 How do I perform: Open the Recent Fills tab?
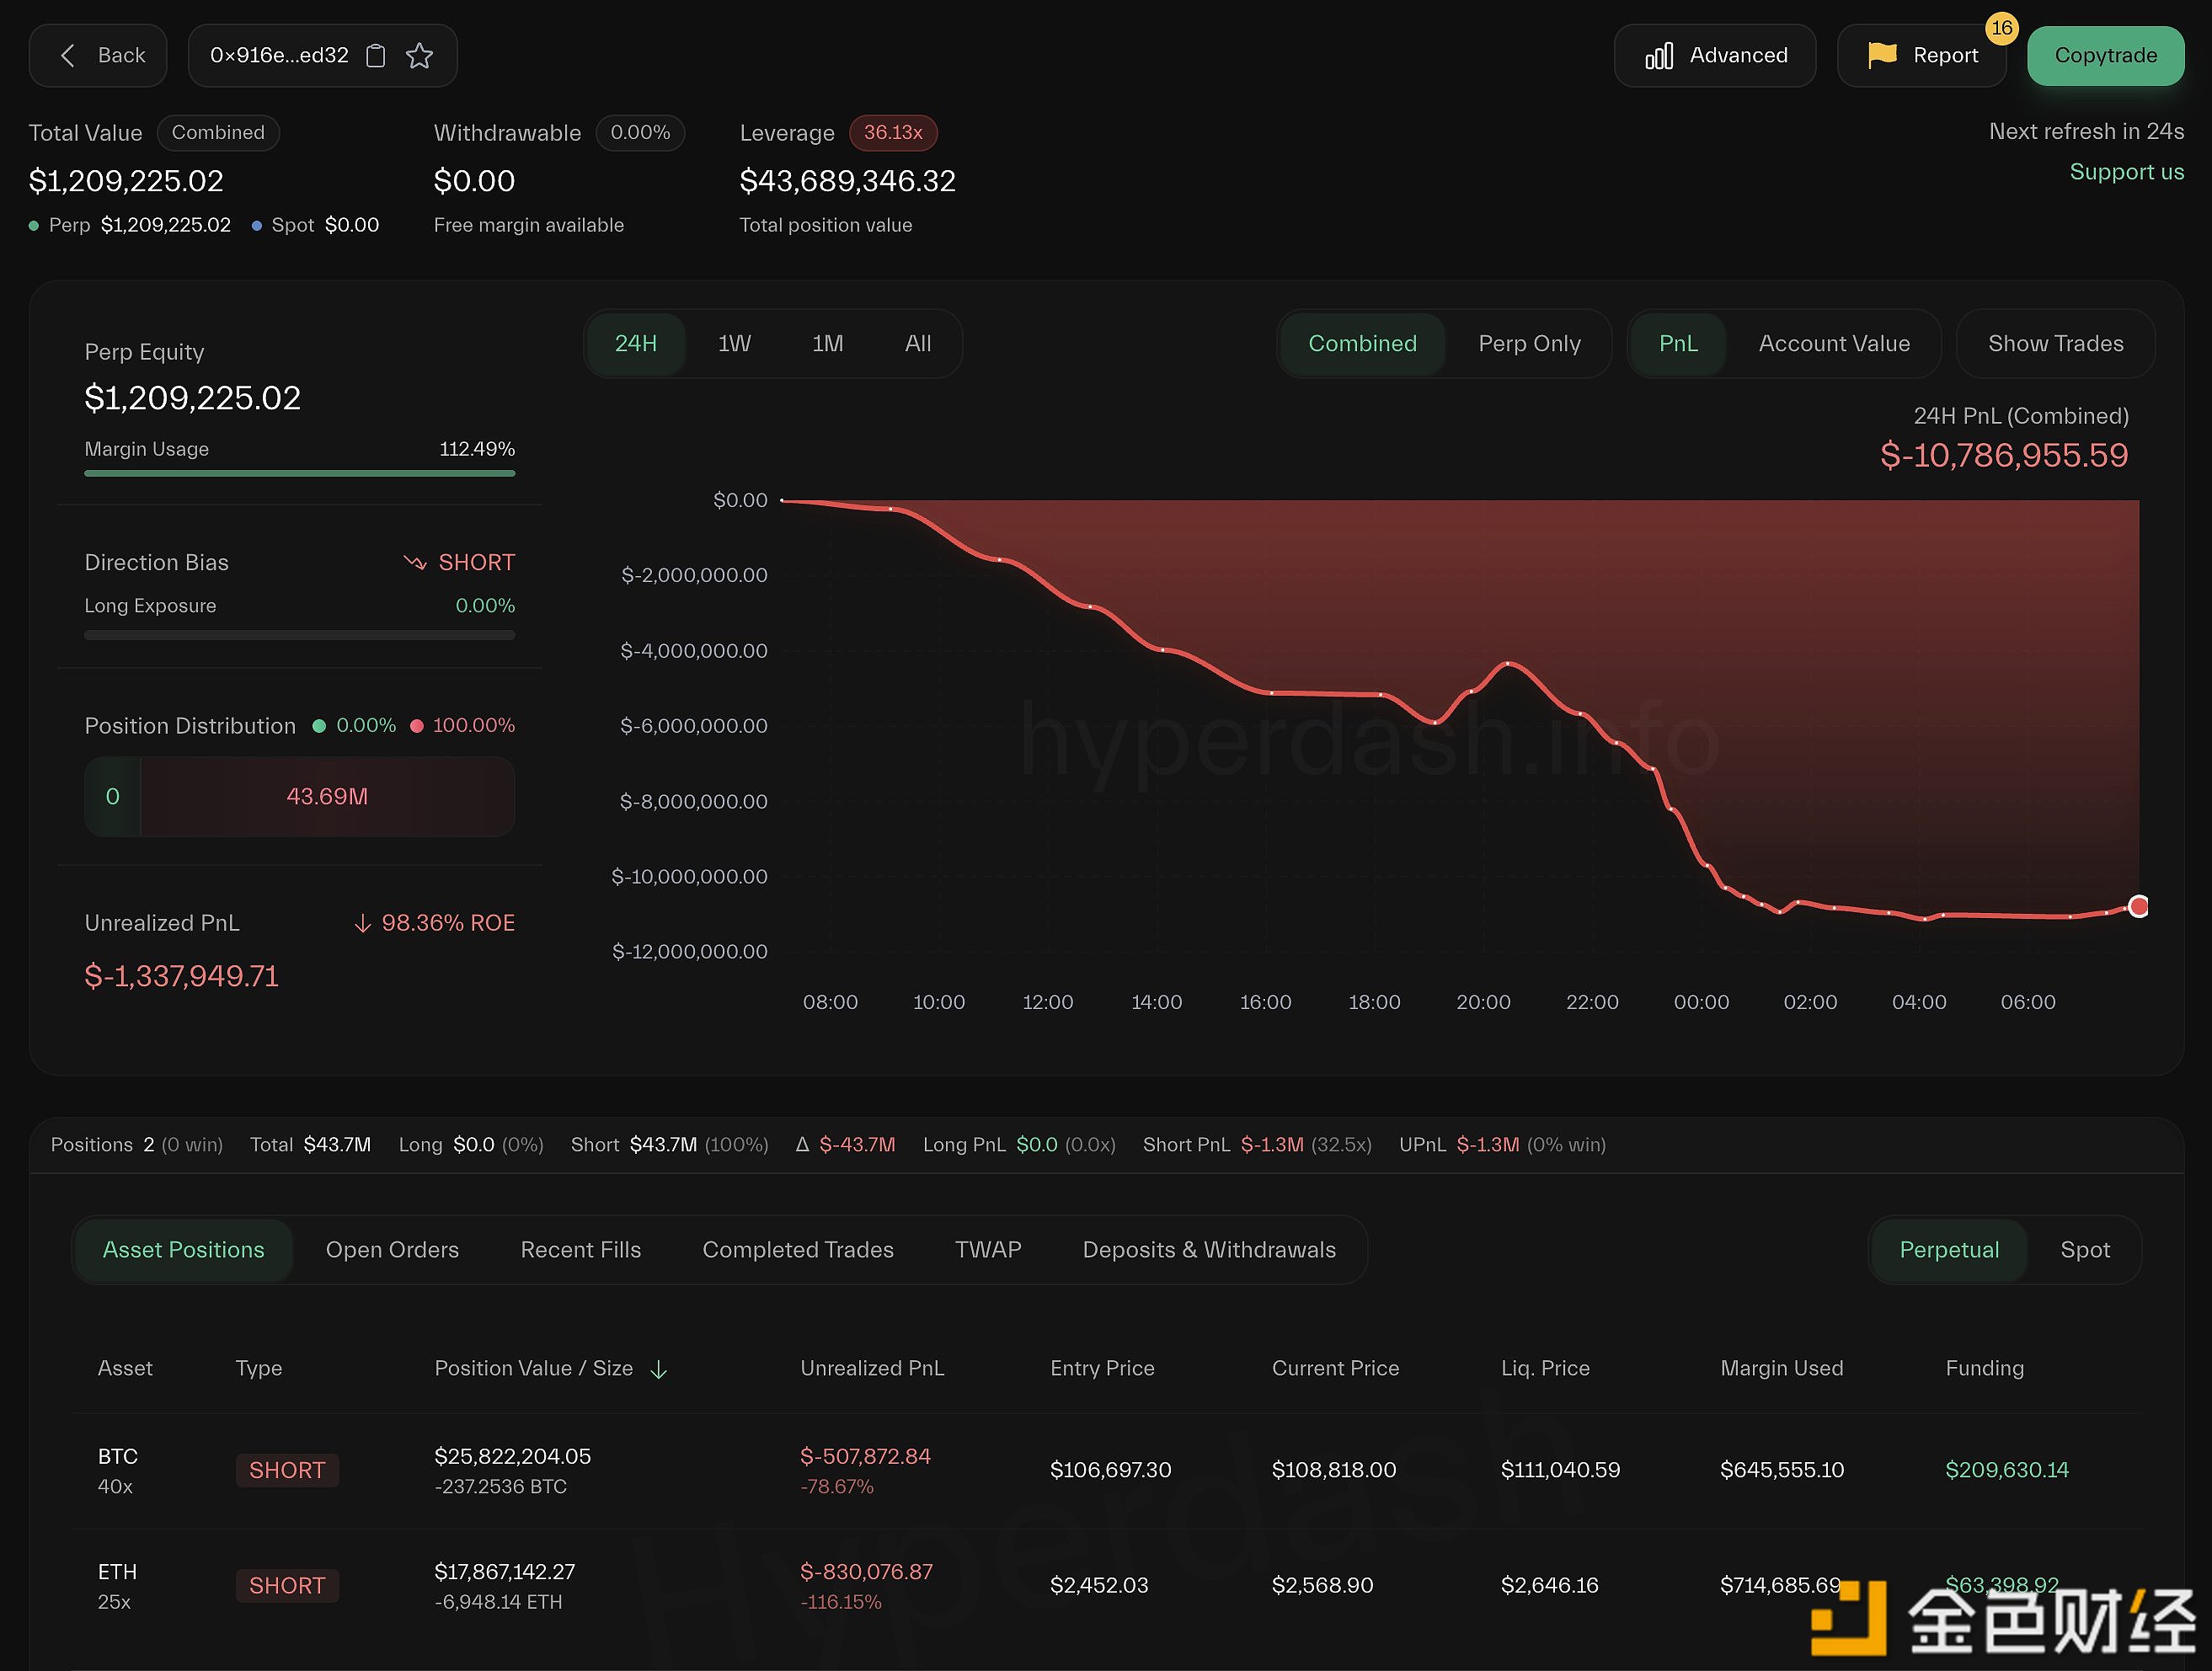tap(580, 1250)
